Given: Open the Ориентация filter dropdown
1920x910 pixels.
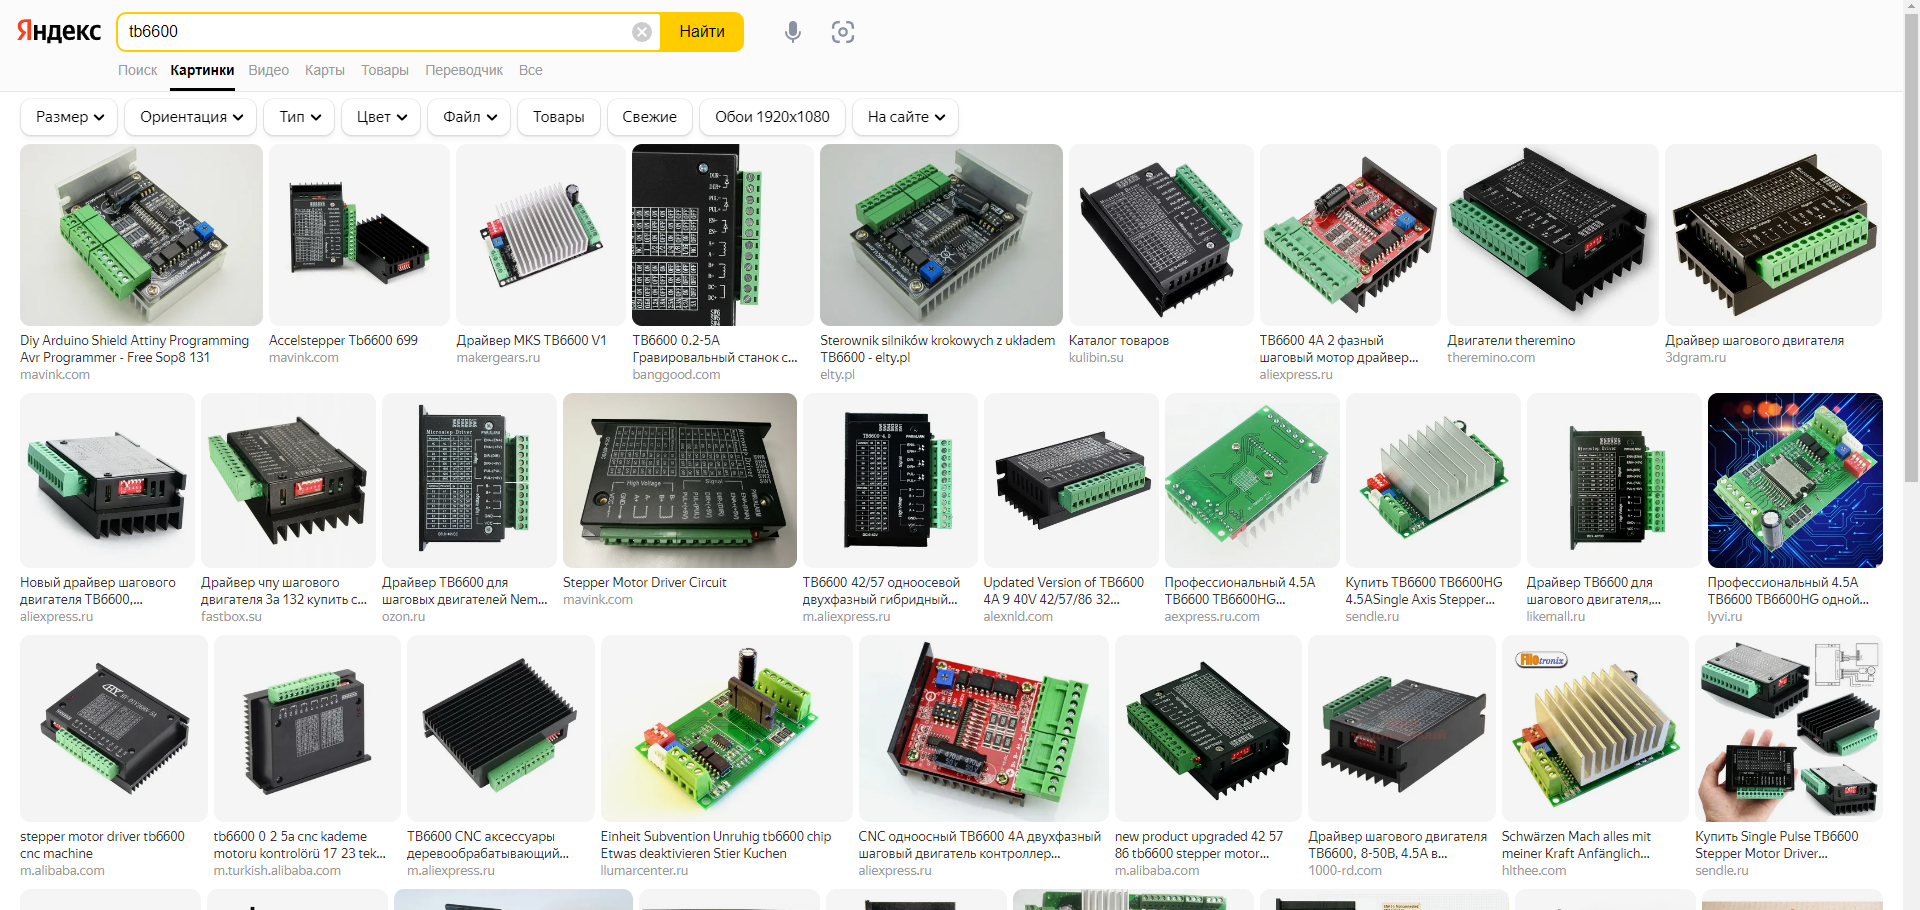Looking at the screenshot, I should click(x=190, y=117).
